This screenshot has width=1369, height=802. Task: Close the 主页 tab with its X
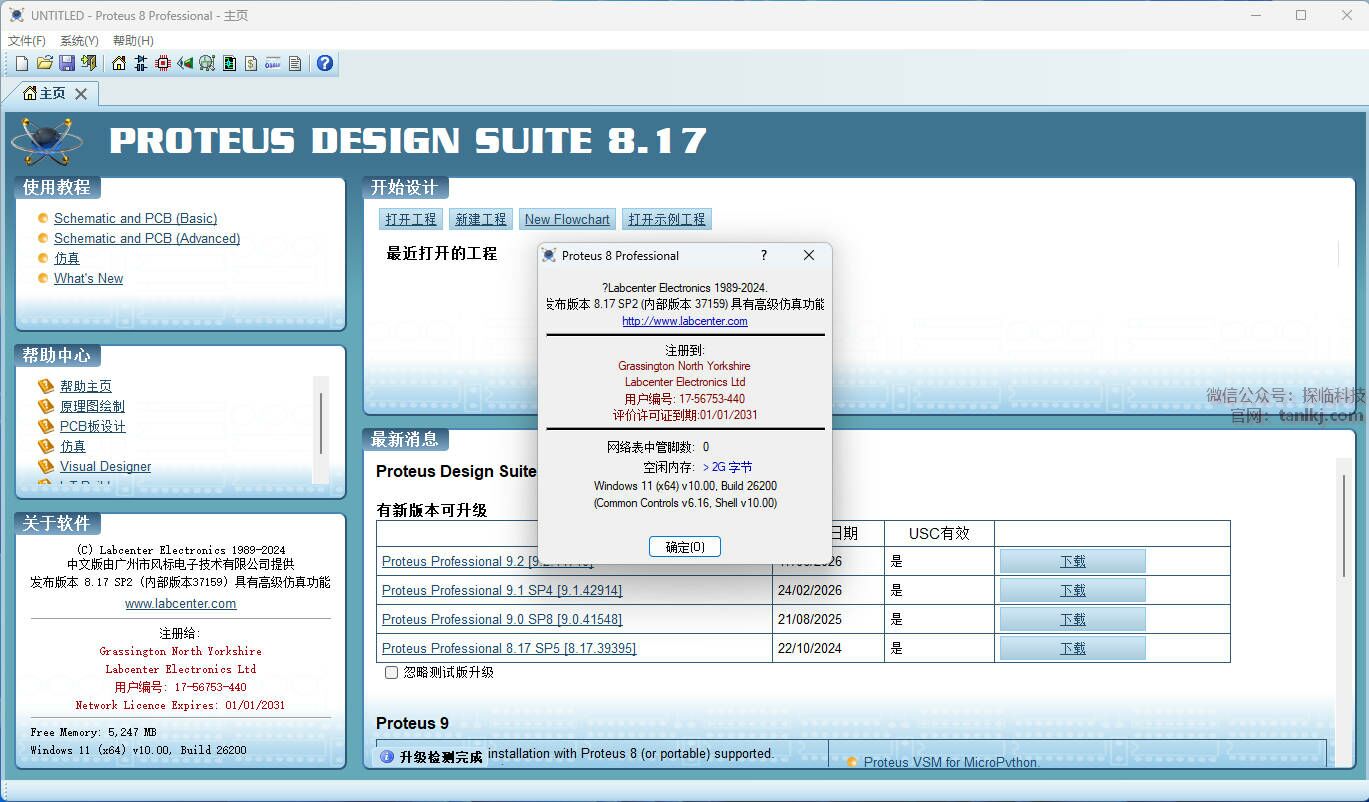[81, 93]
